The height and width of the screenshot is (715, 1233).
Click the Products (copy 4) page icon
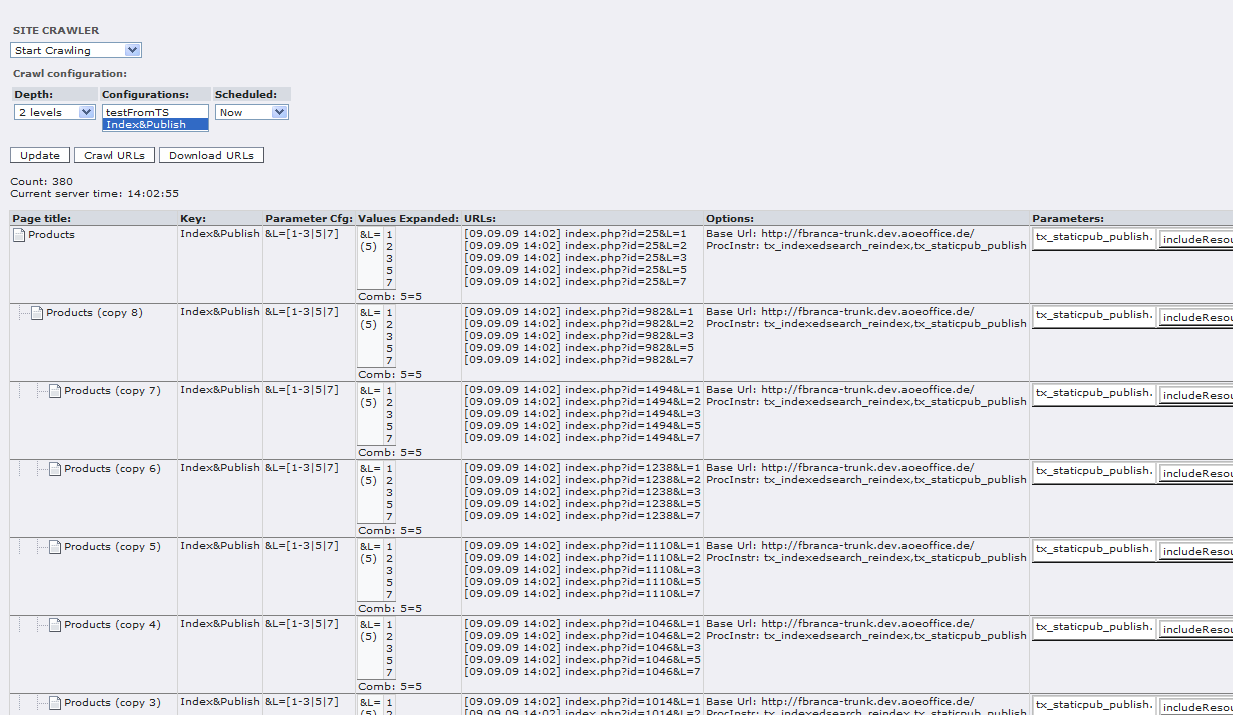pyautogui.click(x=55, y=625)
